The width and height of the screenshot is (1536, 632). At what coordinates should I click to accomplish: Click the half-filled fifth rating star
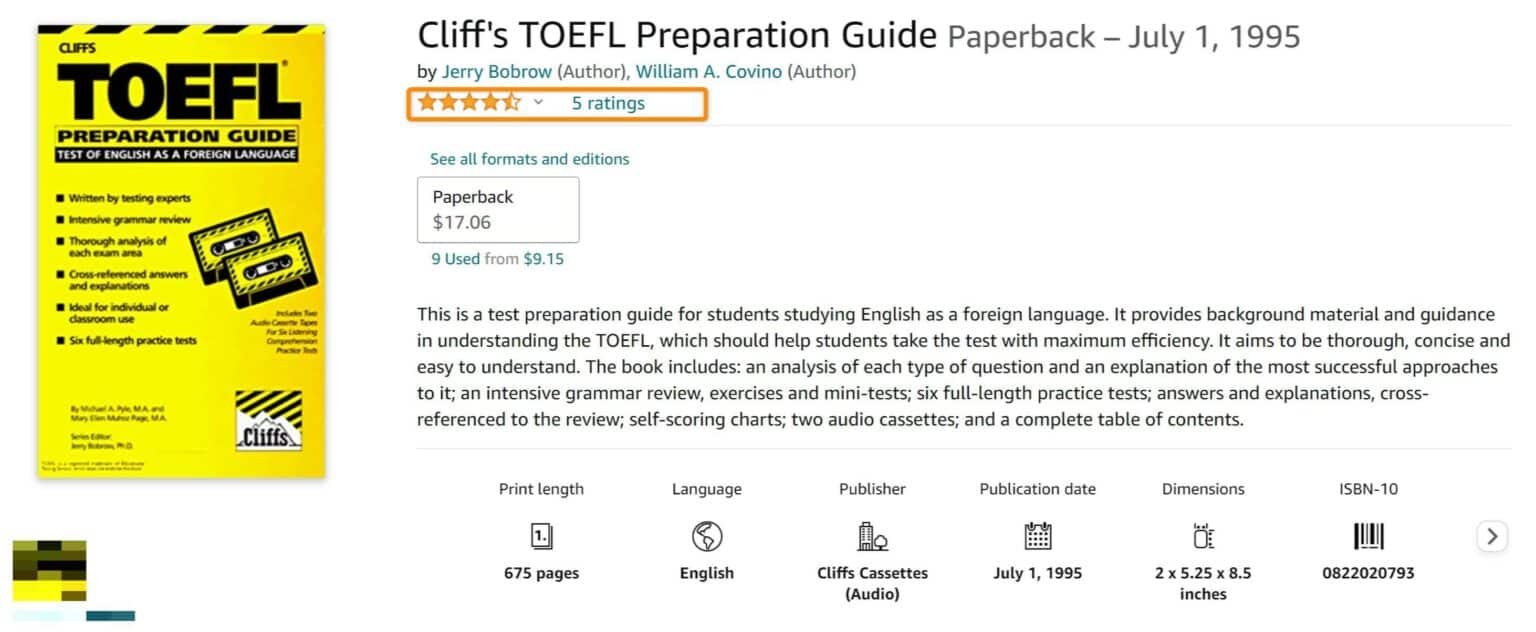(x=513, y=101)
